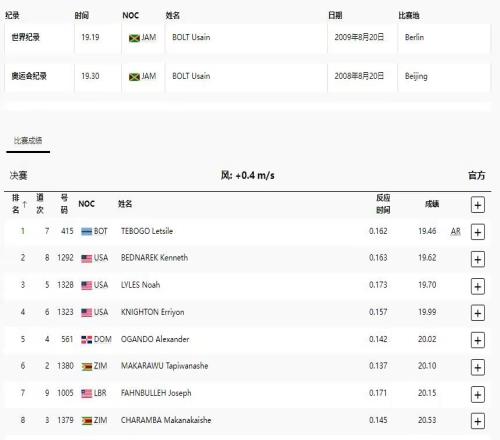Image resolution: width=500 pixels, height=440 pixels.
Task: Open BOLT Usain in the Olympic record row
Action: pos(191,76)
